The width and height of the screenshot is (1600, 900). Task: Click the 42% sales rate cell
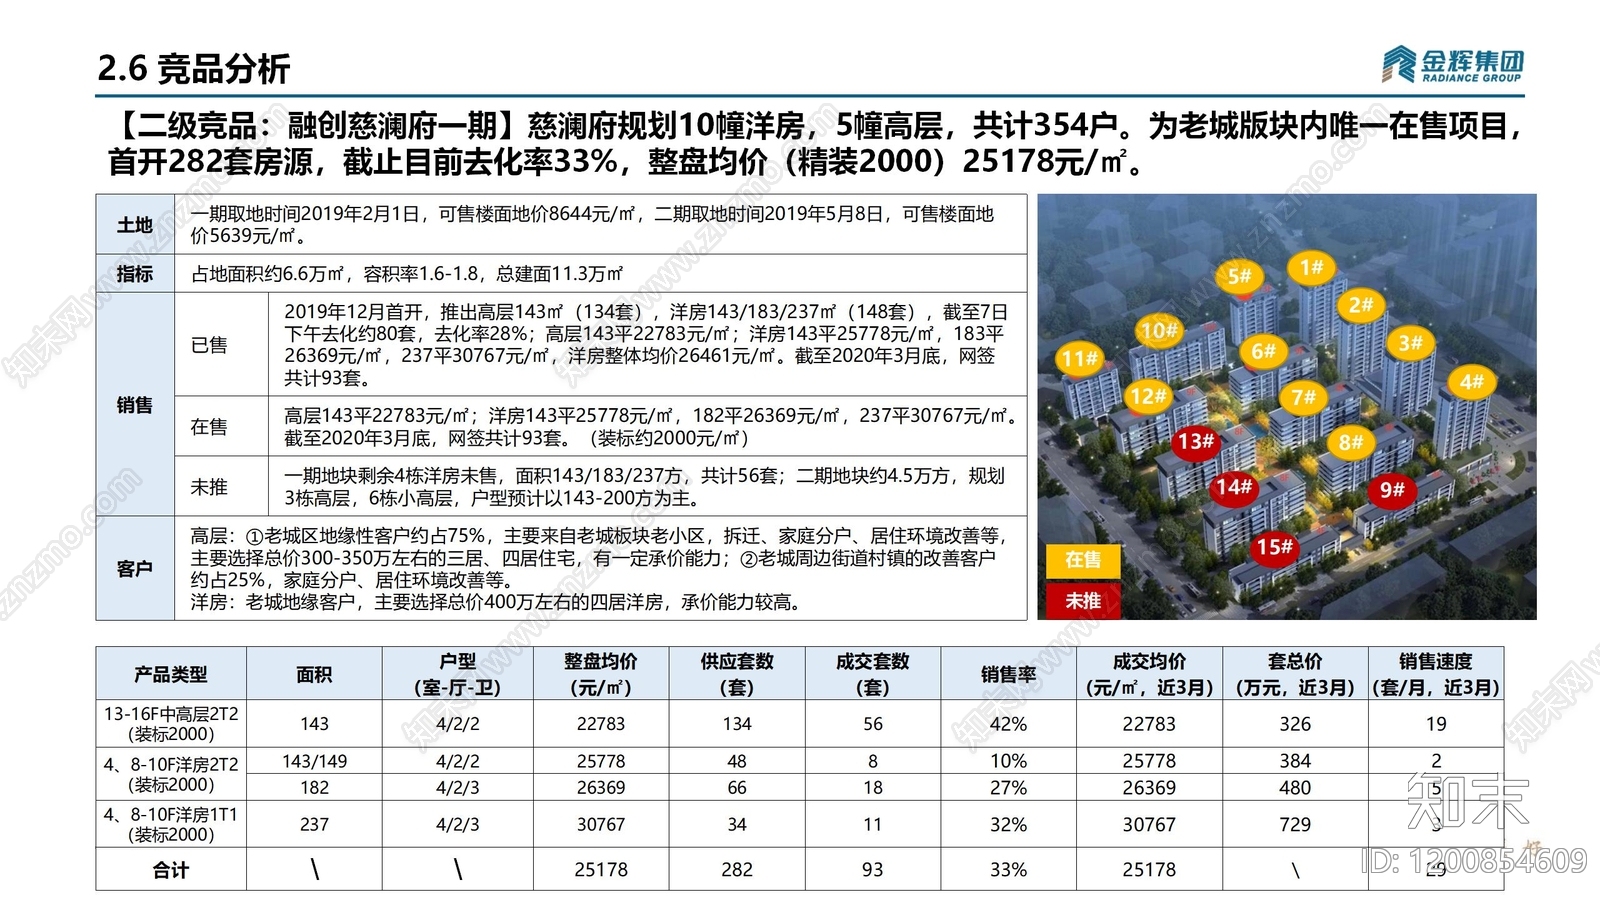coord(1008,723)
